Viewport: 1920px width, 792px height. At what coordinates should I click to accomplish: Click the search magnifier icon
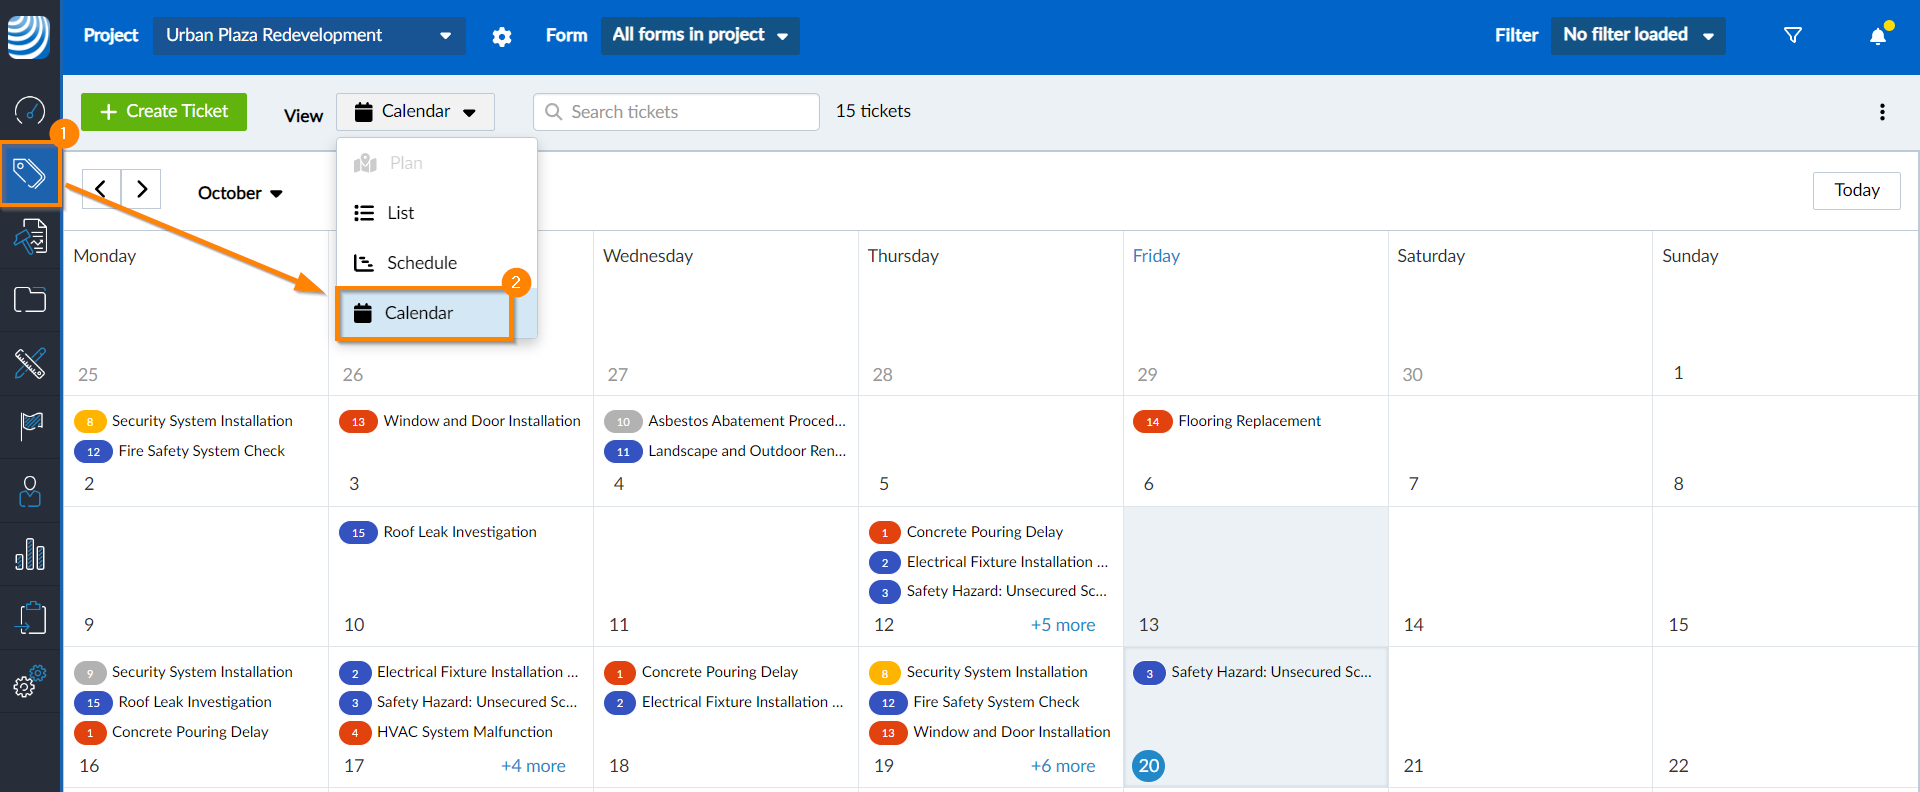[x=554, y=112]
